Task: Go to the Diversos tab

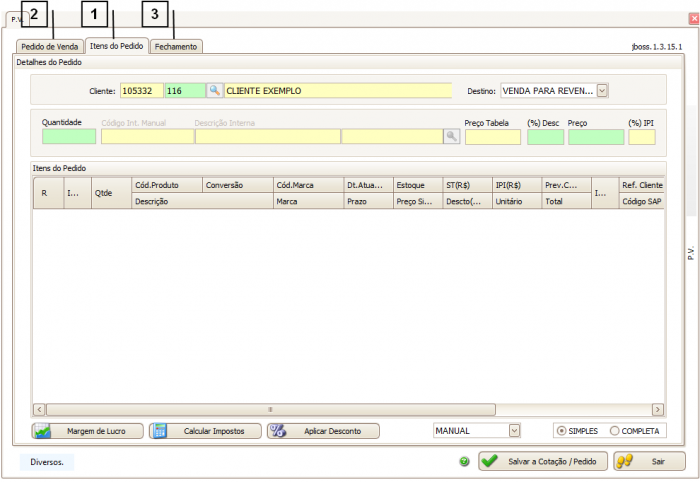Action: [x=47, y=462]
